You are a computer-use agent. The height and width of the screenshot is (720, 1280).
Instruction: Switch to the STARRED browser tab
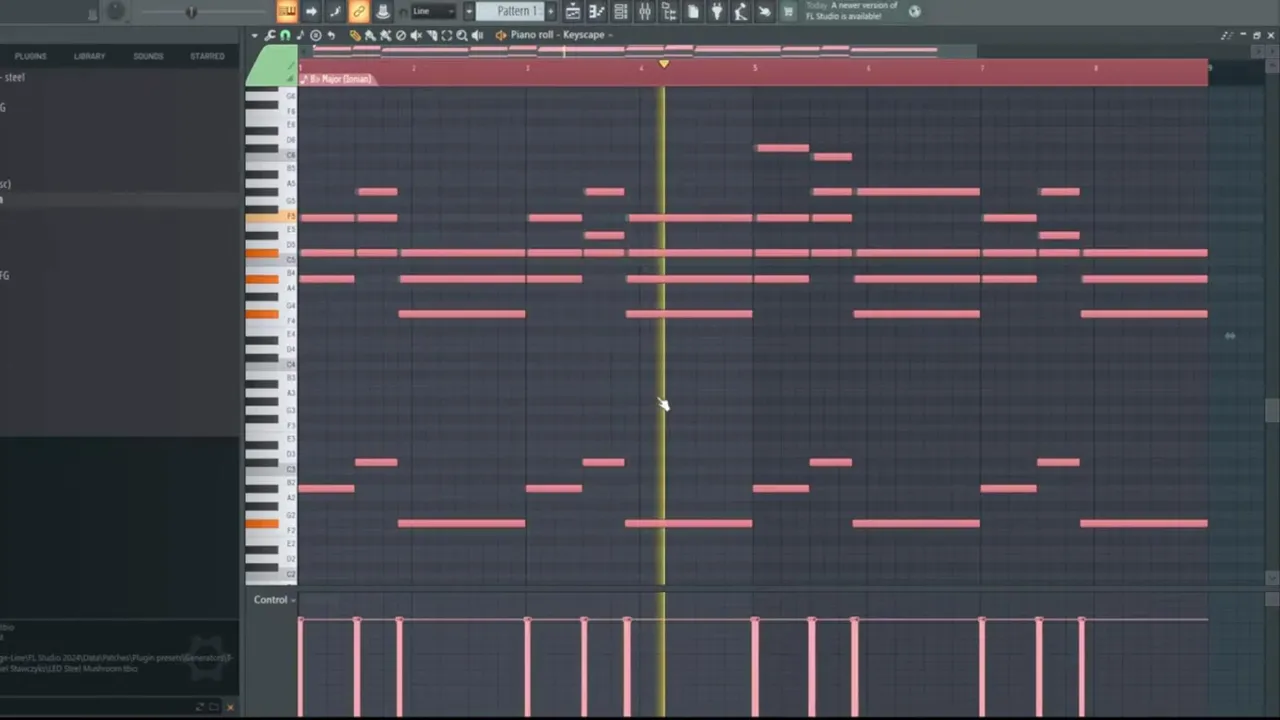point(207,56)
